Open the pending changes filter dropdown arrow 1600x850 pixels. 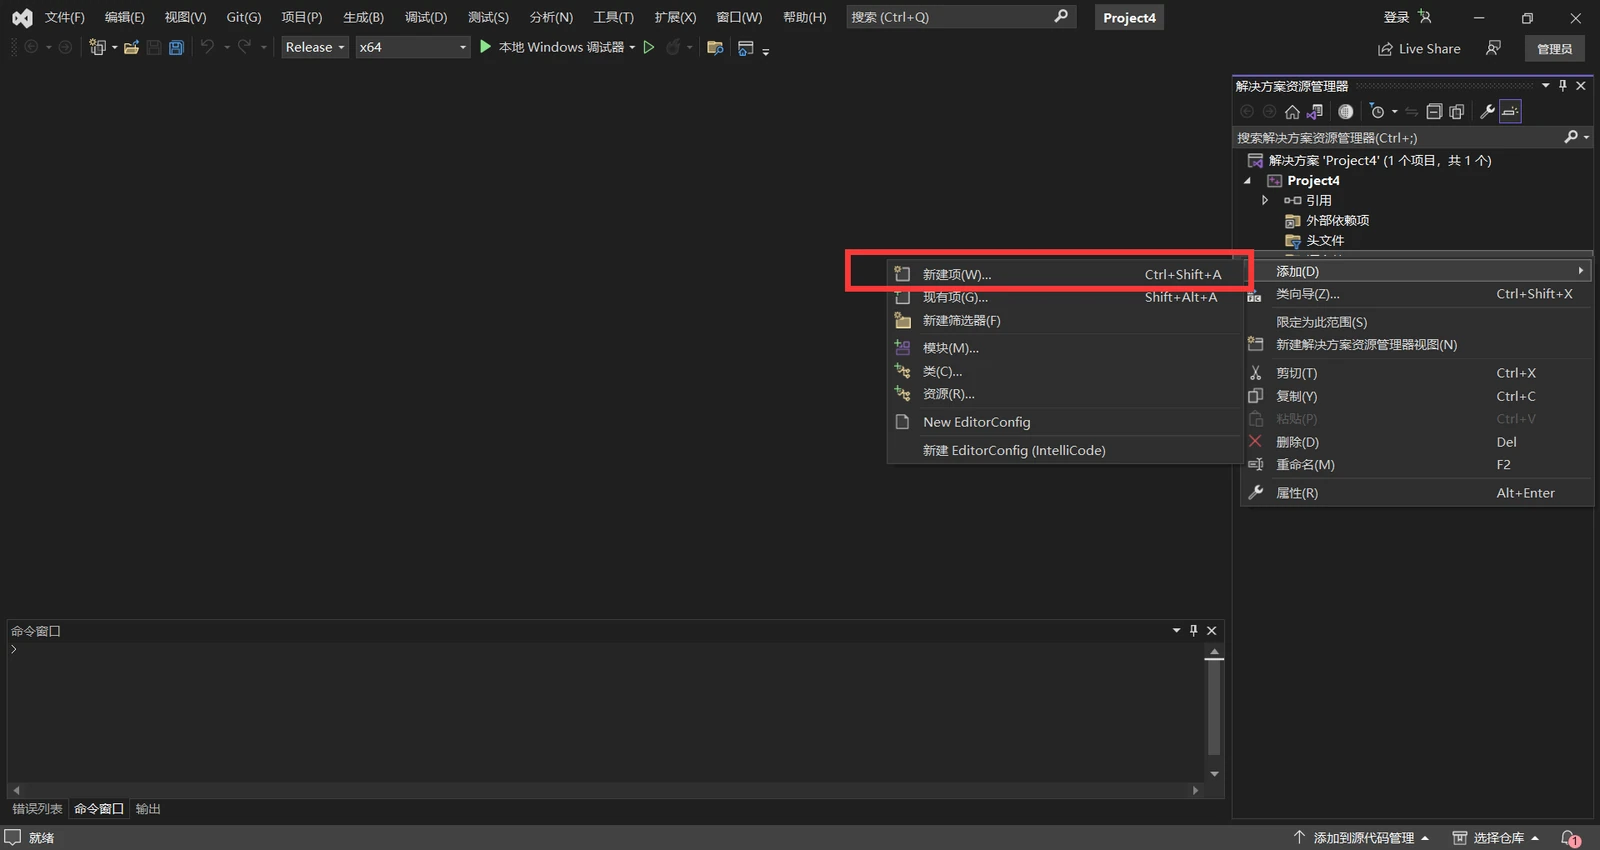click(1394, 112)
